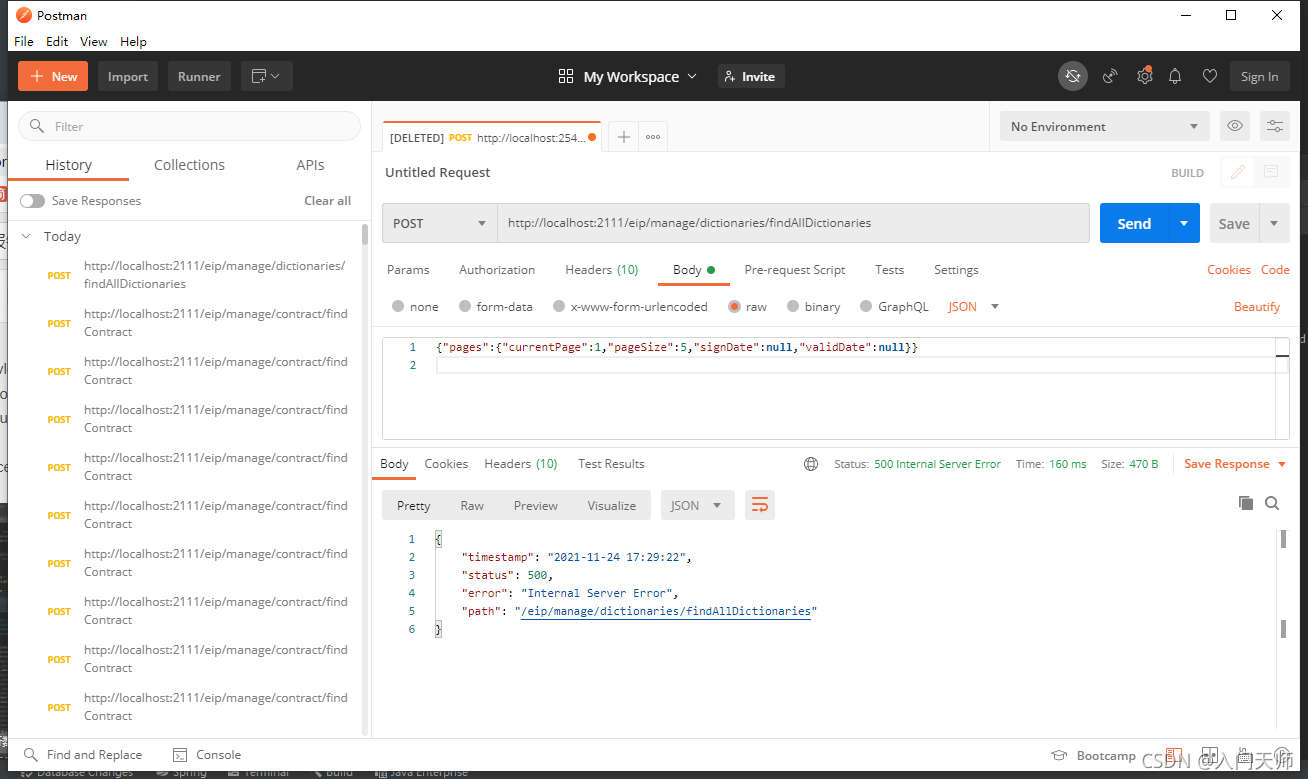
Task: Open the POST method dropdown
Action: pos(440,223)
